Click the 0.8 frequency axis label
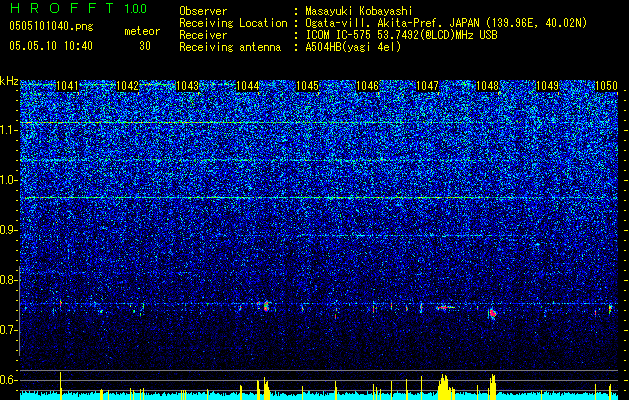Screen dimensions: 629x400 click(x=9, y=280)
